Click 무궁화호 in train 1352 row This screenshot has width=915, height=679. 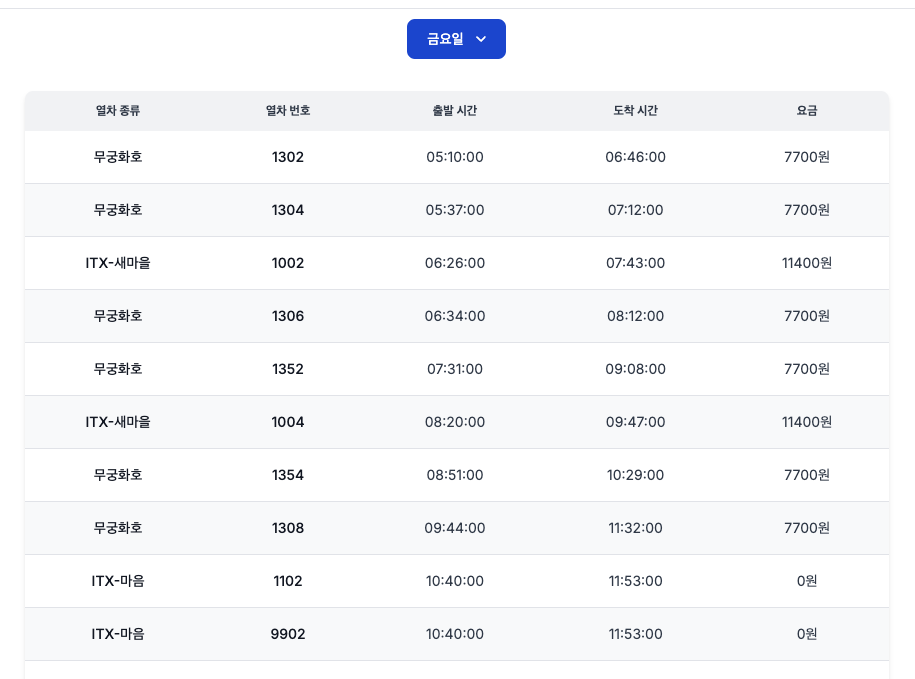[x=118, y=369]
